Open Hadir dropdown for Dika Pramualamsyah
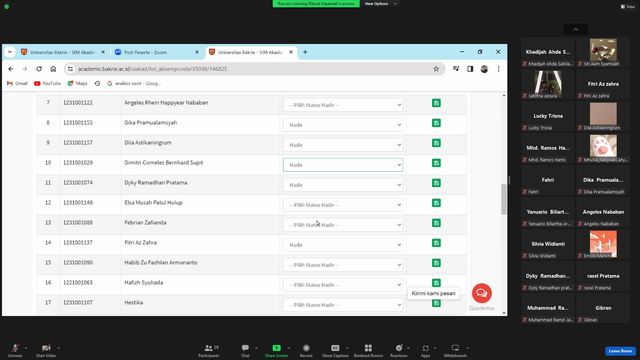 pyautogui.click(x=343, y=125)
